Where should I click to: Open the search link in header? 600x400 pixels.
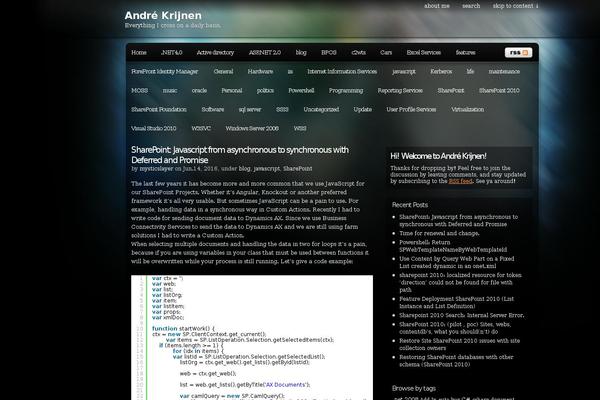(471, 6)
